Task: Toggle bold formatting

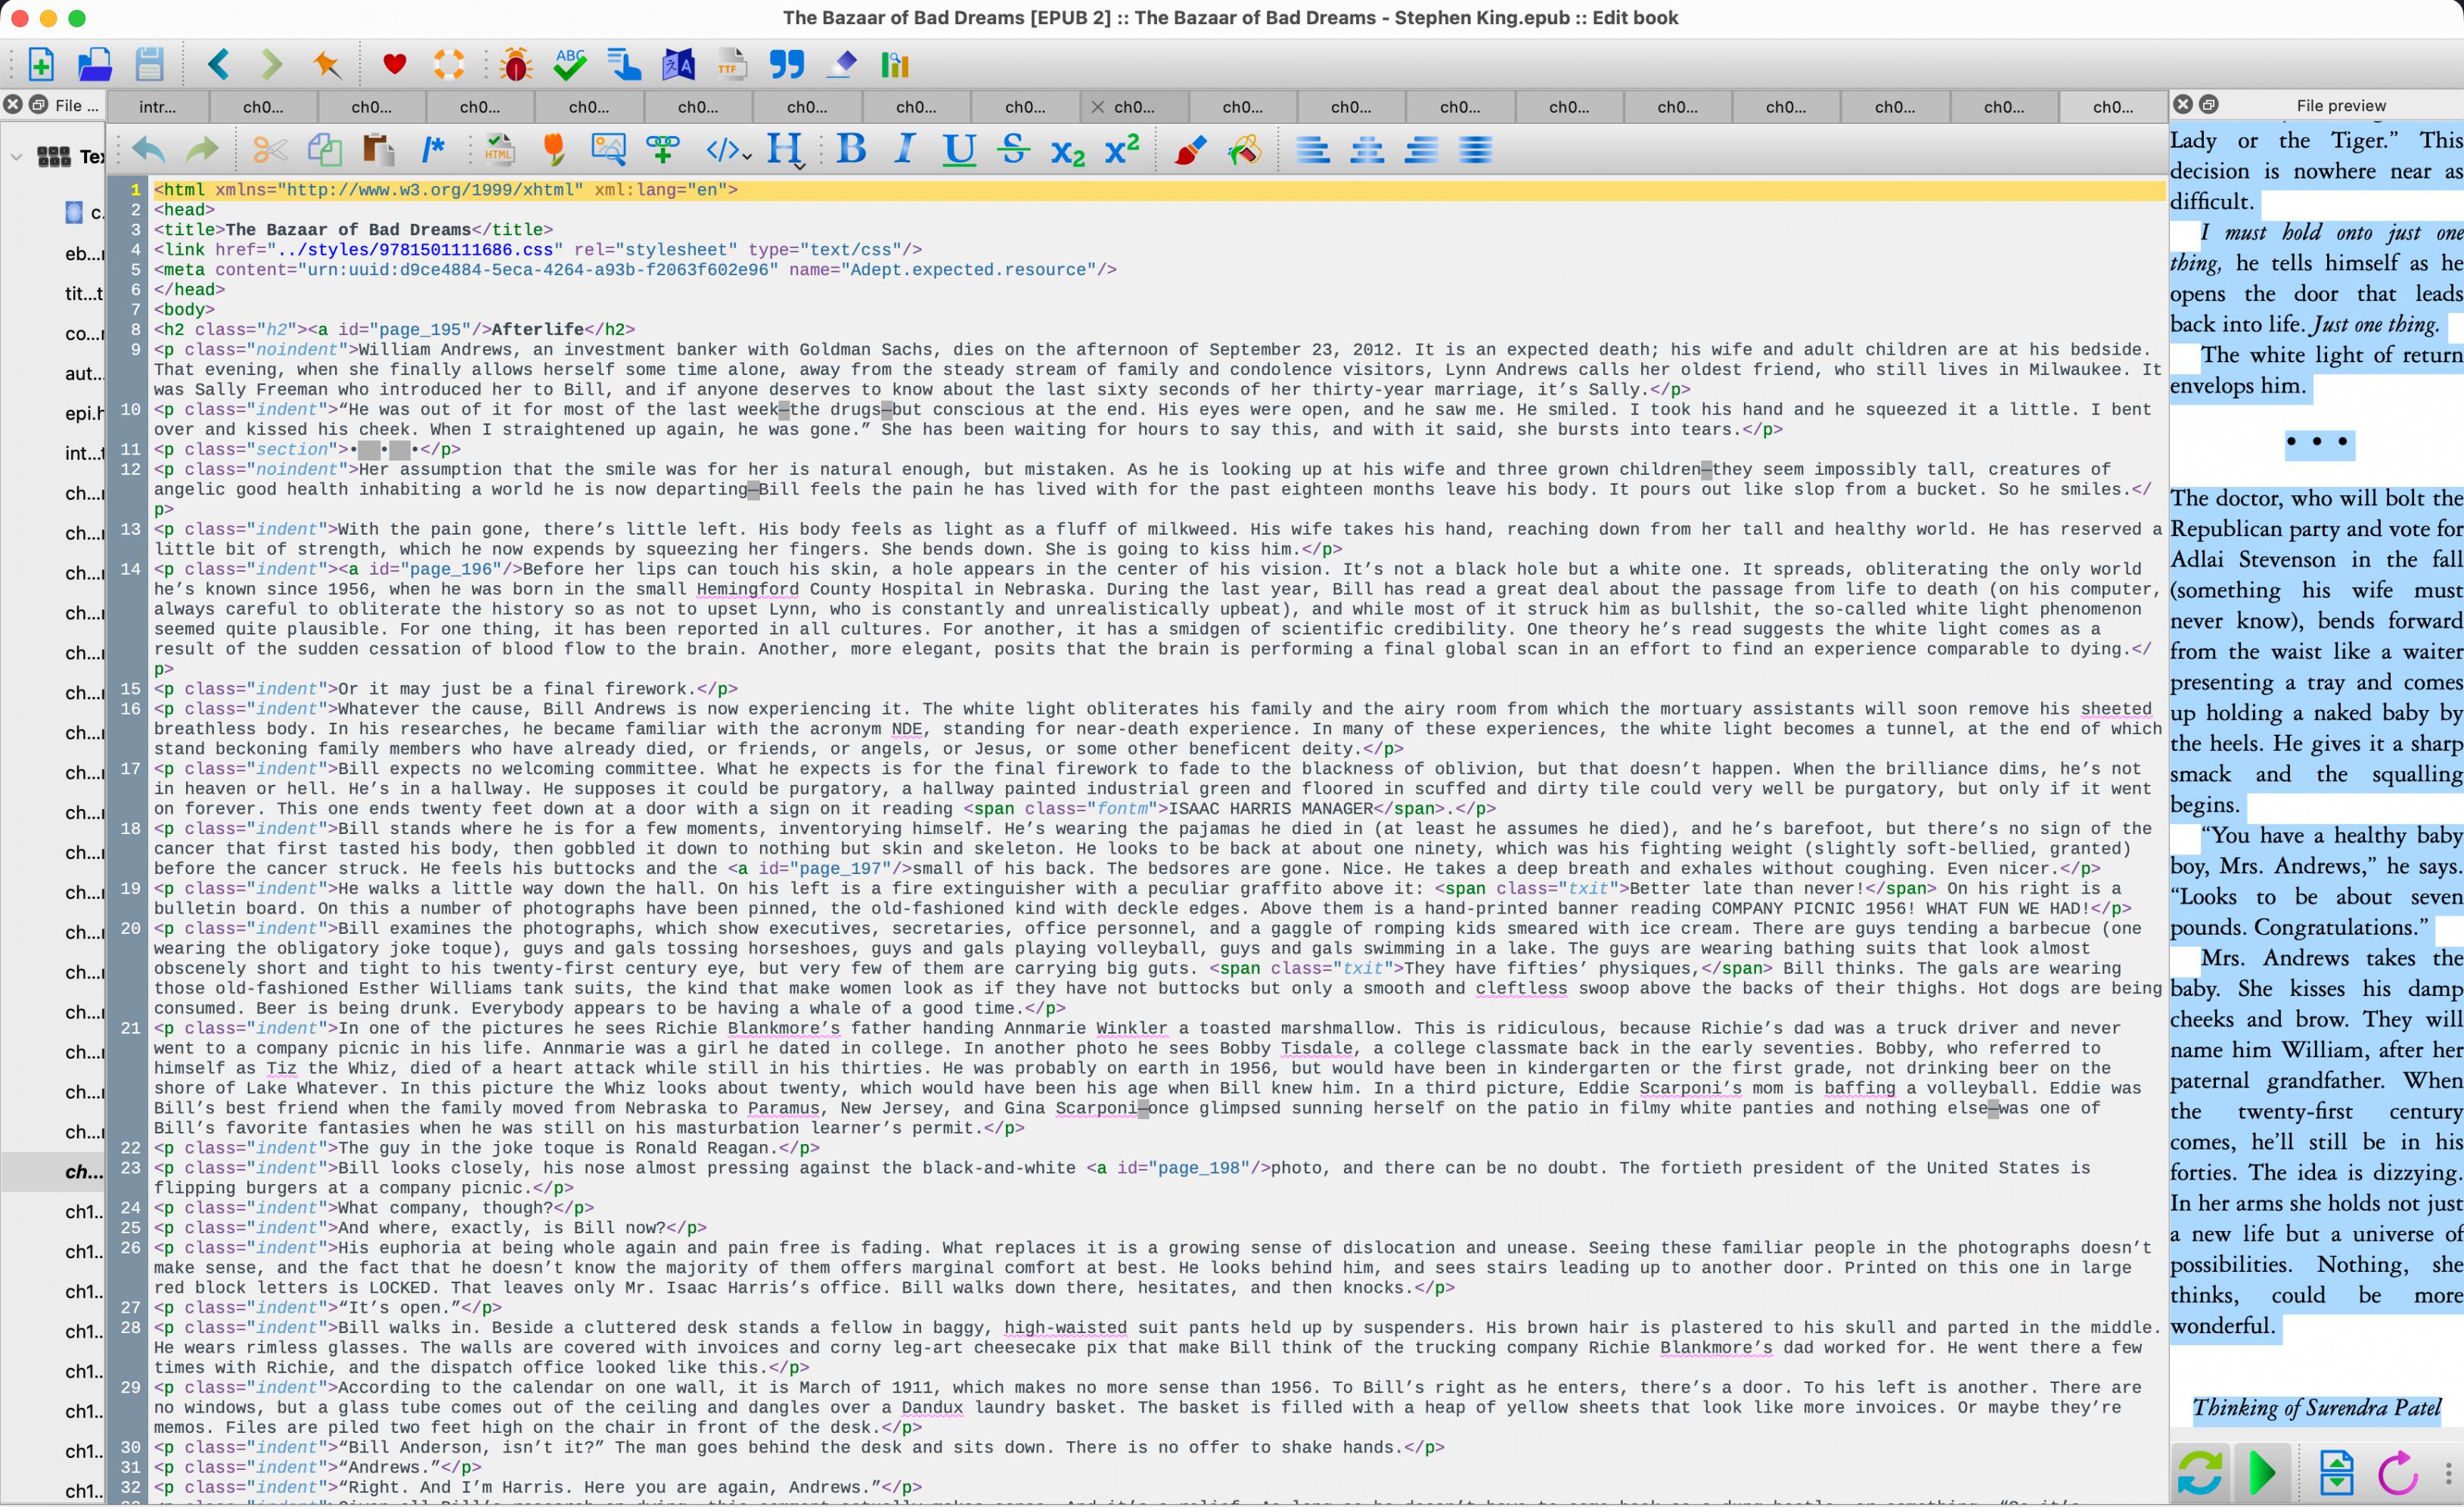Action: tap(851, 150)
